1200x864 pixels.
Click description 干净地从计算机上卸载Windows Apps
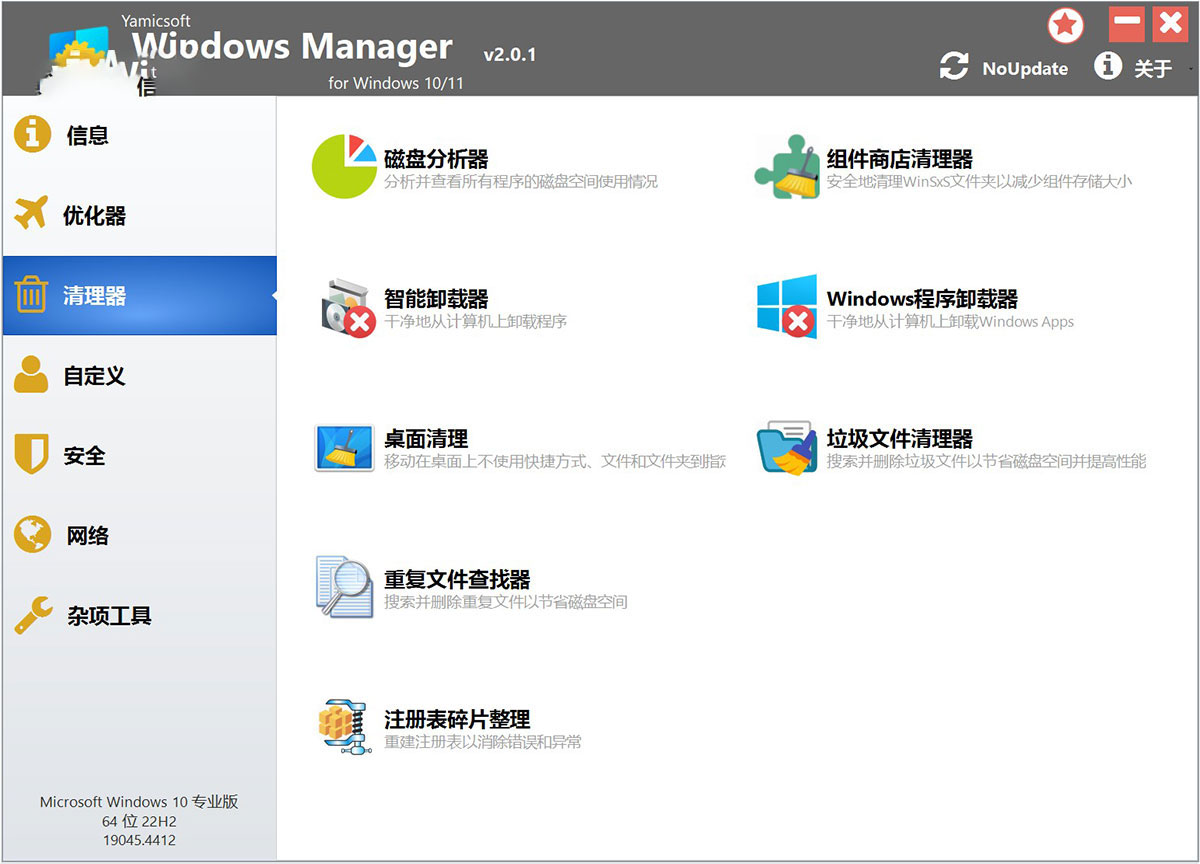950,322
